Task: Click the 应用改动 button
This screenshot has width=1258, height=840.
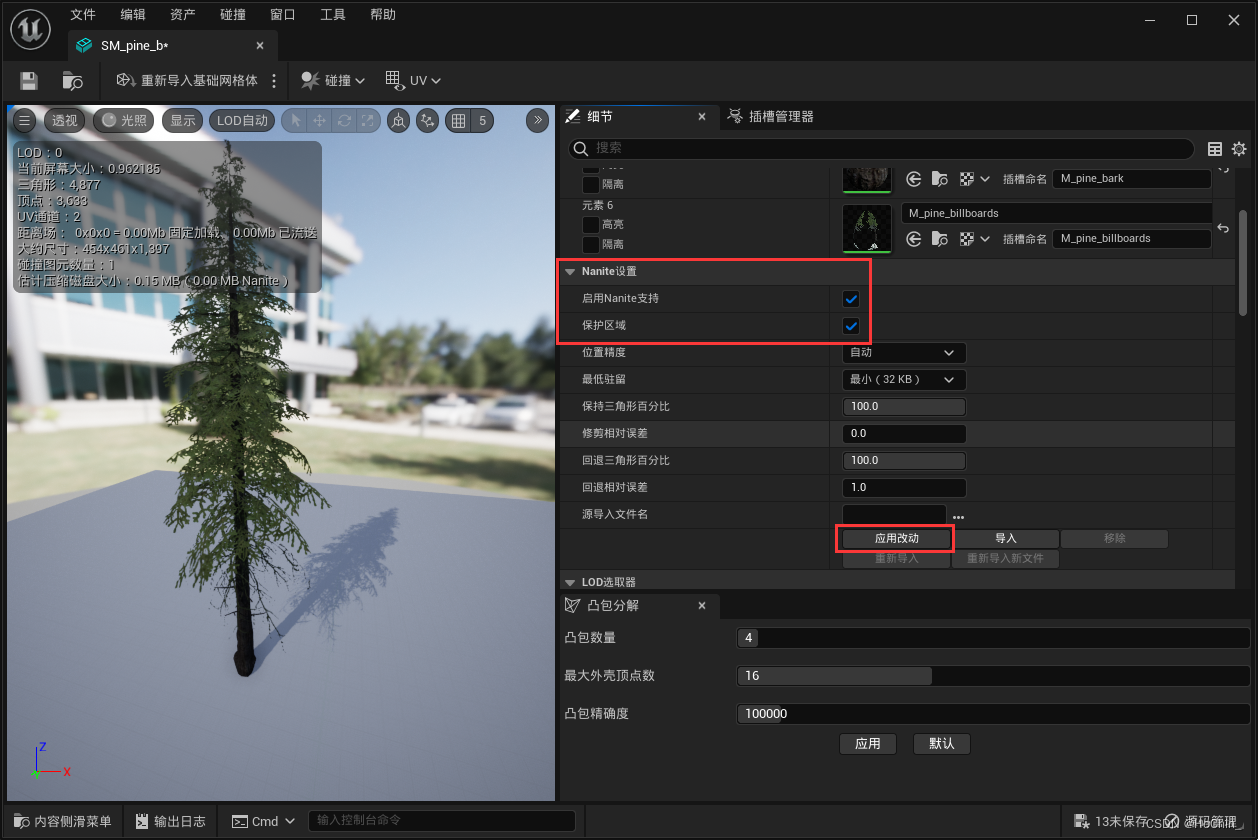Action: click(895, 538)
